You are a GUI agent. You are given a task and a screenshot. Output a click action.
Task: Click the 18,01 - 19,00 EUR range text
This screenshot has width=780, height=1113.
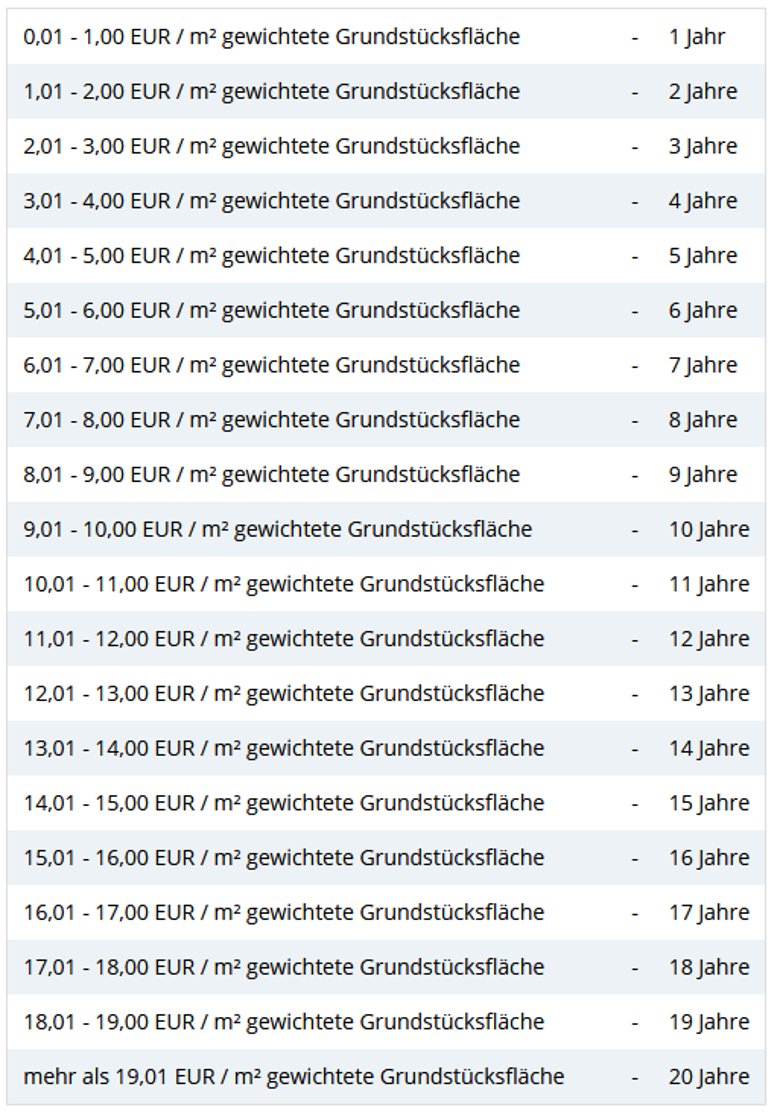pyautogui.click(x=283, y=1022)
